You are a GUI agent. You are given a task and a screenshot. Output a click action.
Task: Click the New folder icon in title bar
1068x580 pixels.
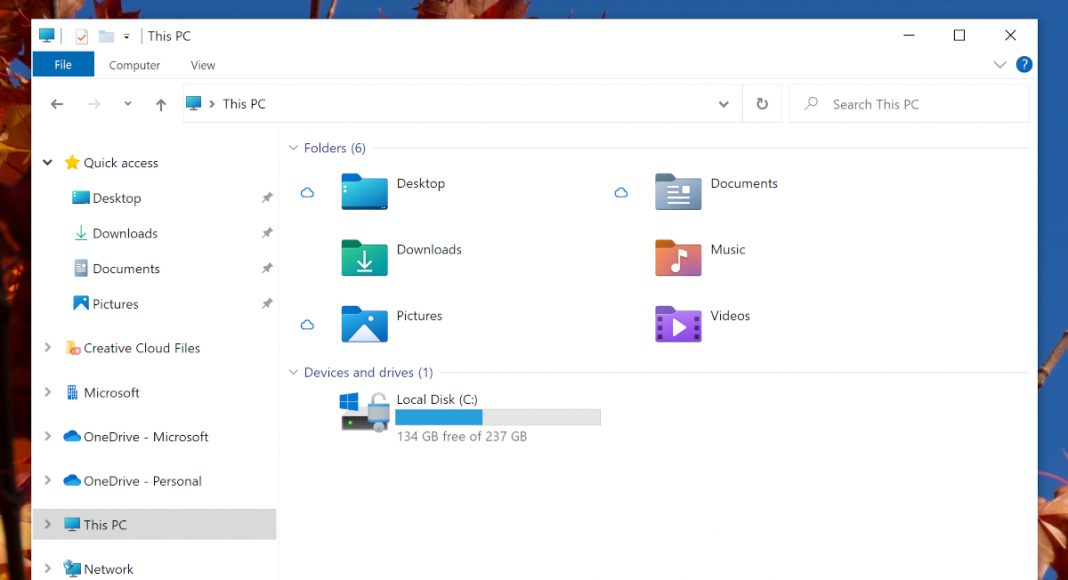[106, 36]
